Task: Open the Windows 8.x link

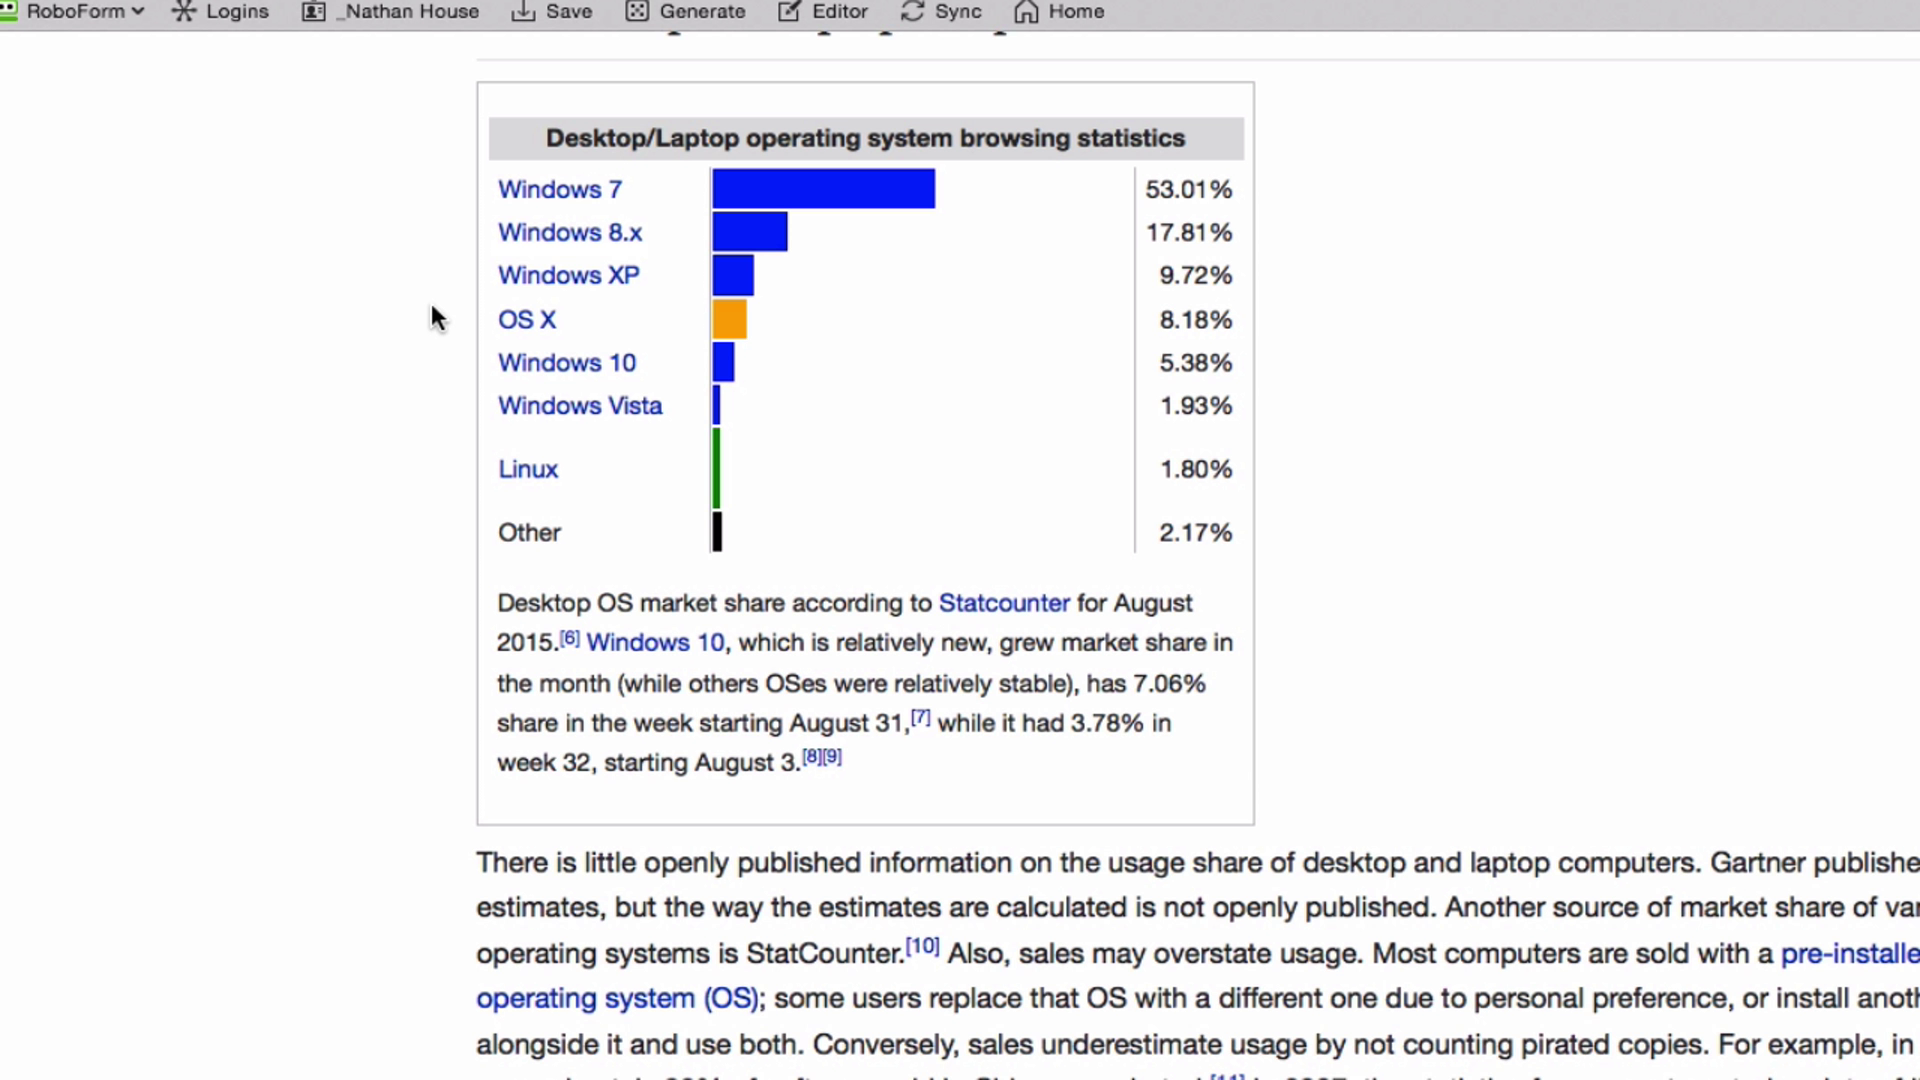Action: [x=570, y=232]
